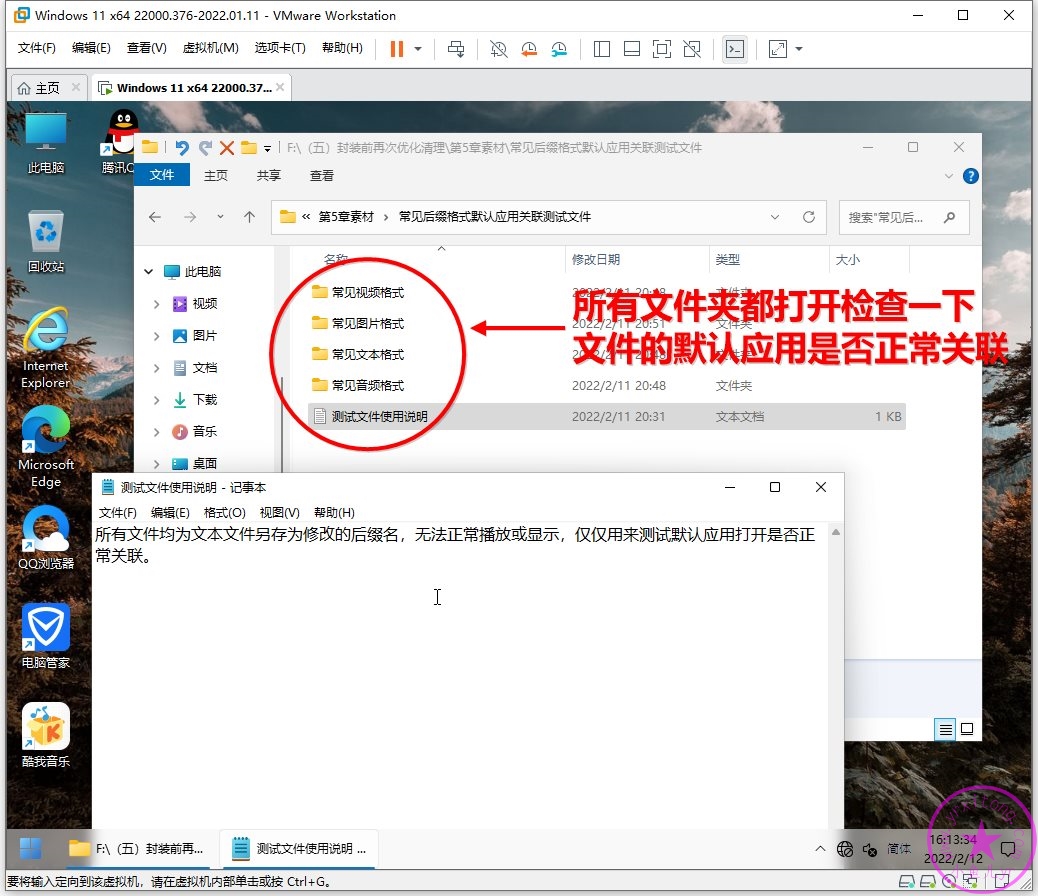Viewport: 1038px width, 896px height.
Task: Click the redo icon in Explorer quick access toolbar
Action: coord(205,147)
